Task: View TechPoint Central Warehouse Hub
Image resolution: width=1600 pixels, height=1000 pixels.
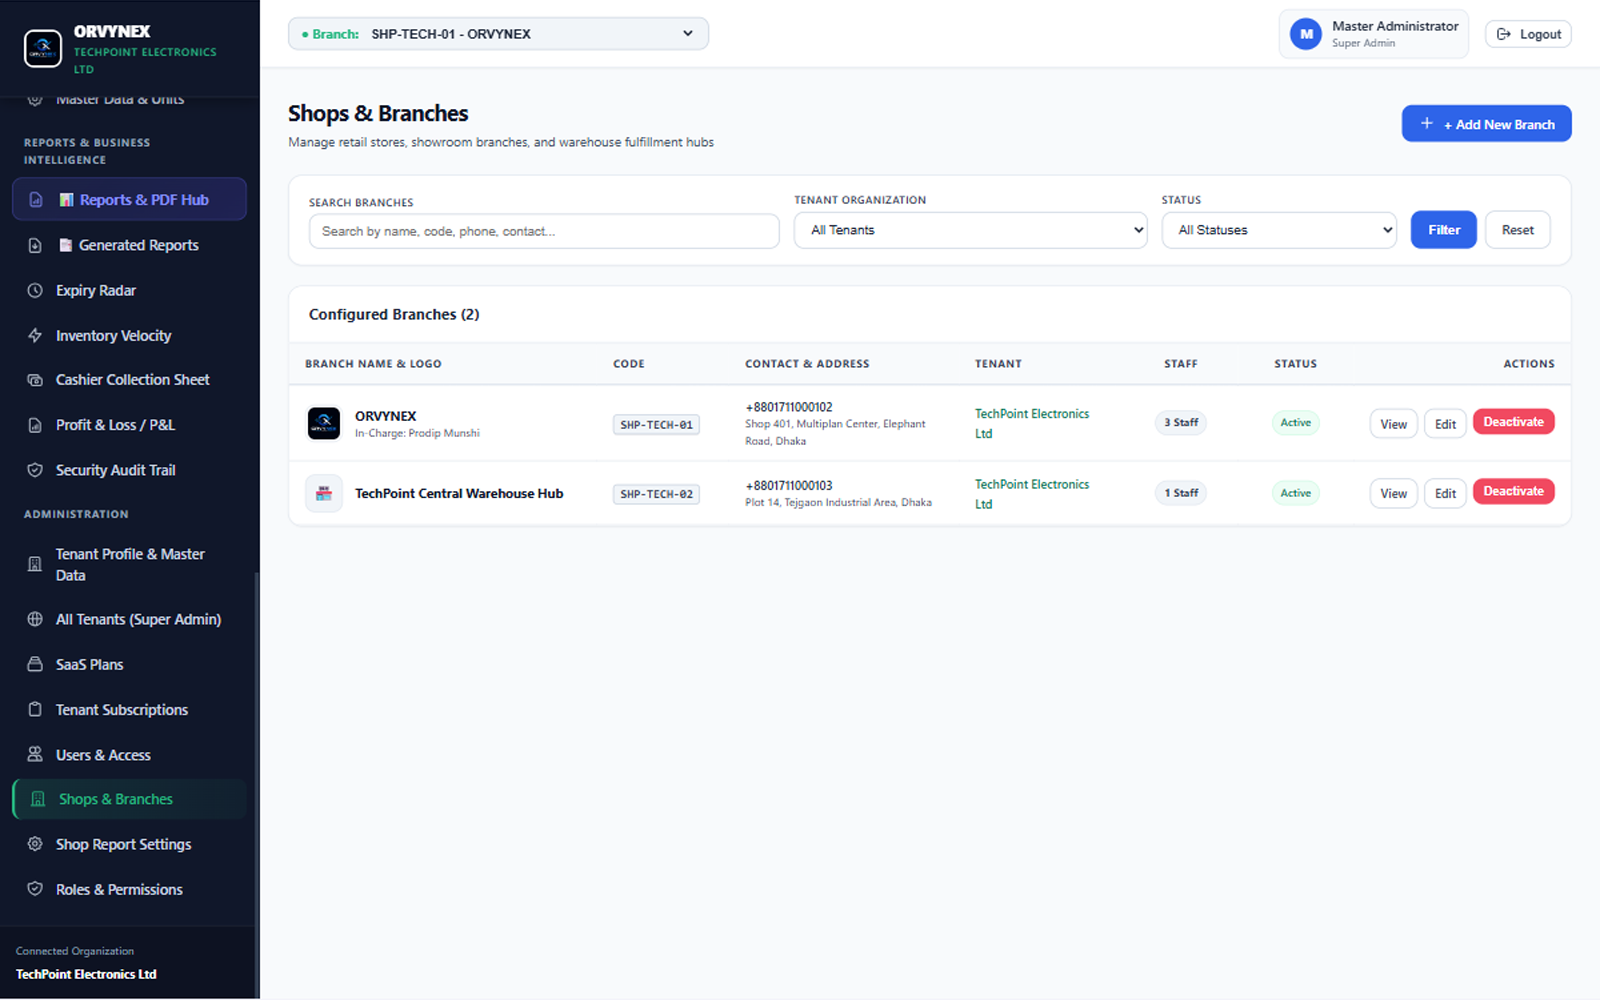Action: tap(1393, 493)
